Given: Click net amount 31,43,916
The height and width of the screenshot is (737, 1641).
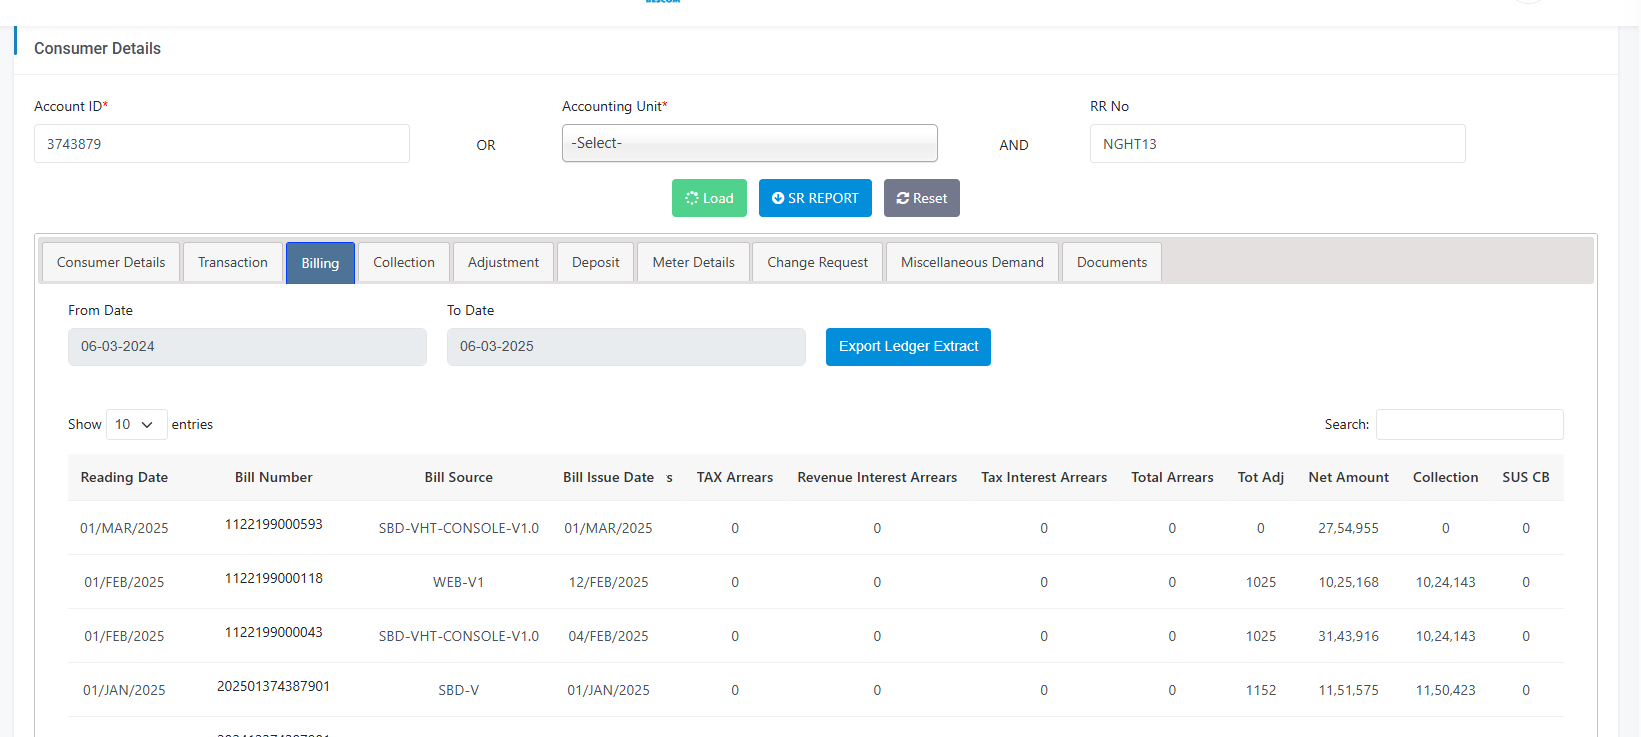Looking at the screenshot, I should point(1348,636).
